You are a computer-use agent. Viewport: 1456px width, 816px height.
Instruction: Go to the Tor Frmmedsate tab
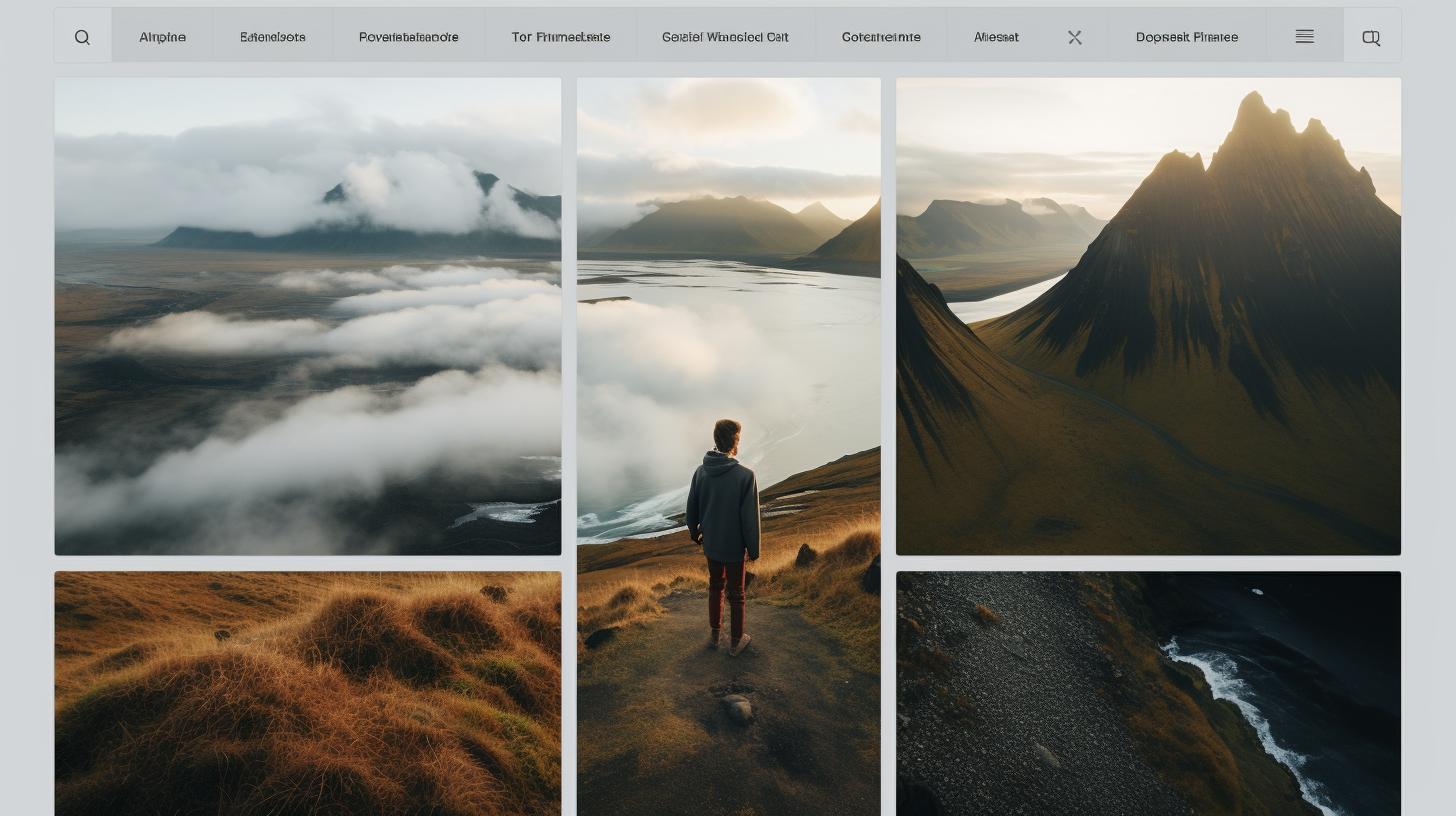[x=560, y=37]
